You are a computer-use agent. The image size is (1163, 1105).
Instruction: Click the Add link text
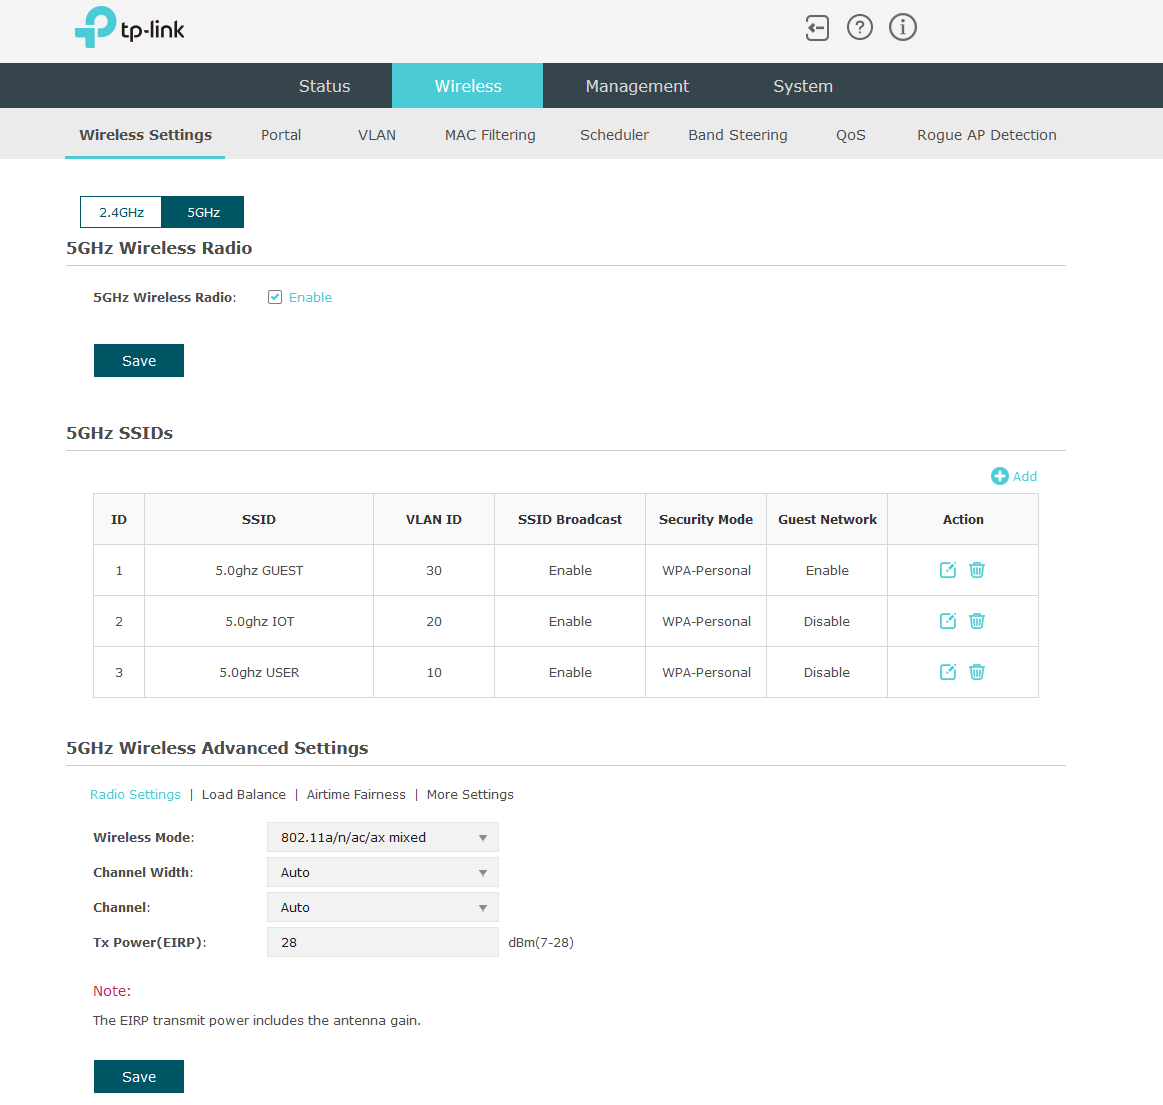[x=1025, y=476]
